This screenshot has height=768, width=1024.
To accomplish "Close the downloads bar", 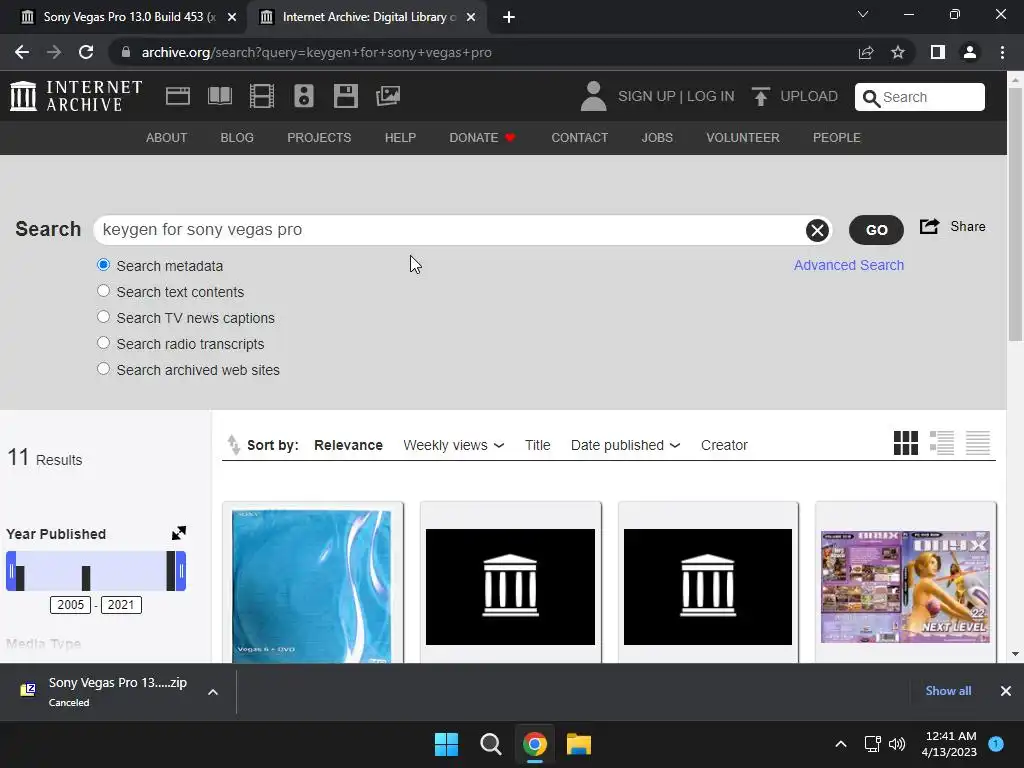I will pos(1006,691).
